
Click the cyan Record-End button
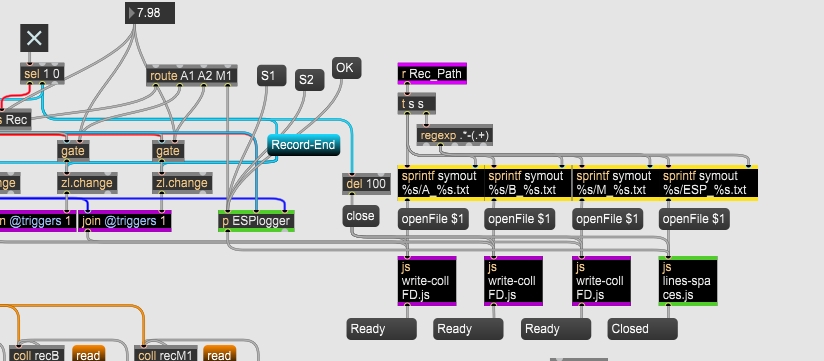pyautogui.click(x=303, y=145)
